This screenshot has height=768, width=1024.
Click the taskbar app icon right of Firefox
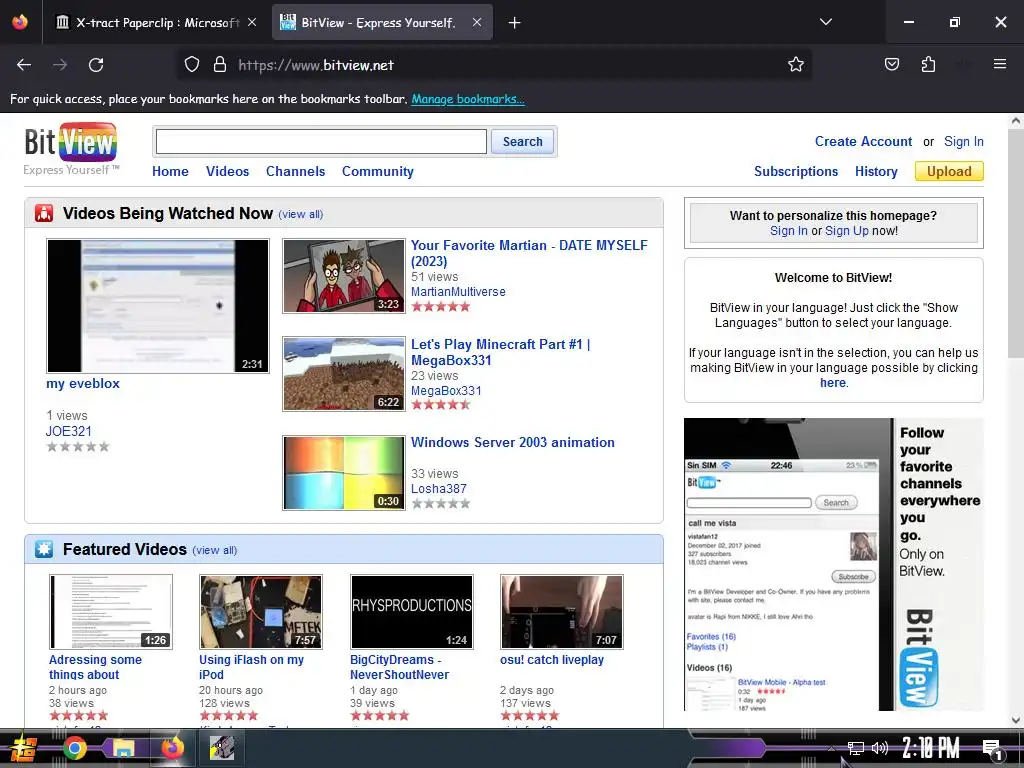click(222, 748)
